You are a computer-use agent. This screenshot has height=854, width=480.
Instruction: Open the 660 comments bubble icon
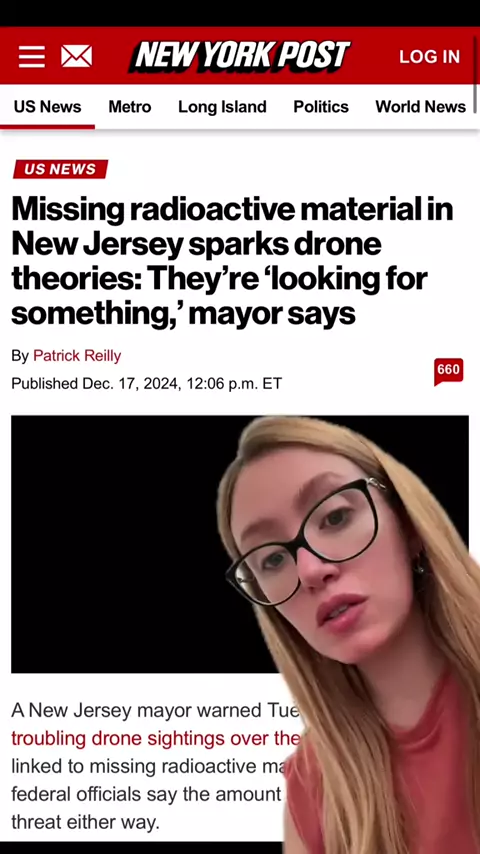[448, 371]
